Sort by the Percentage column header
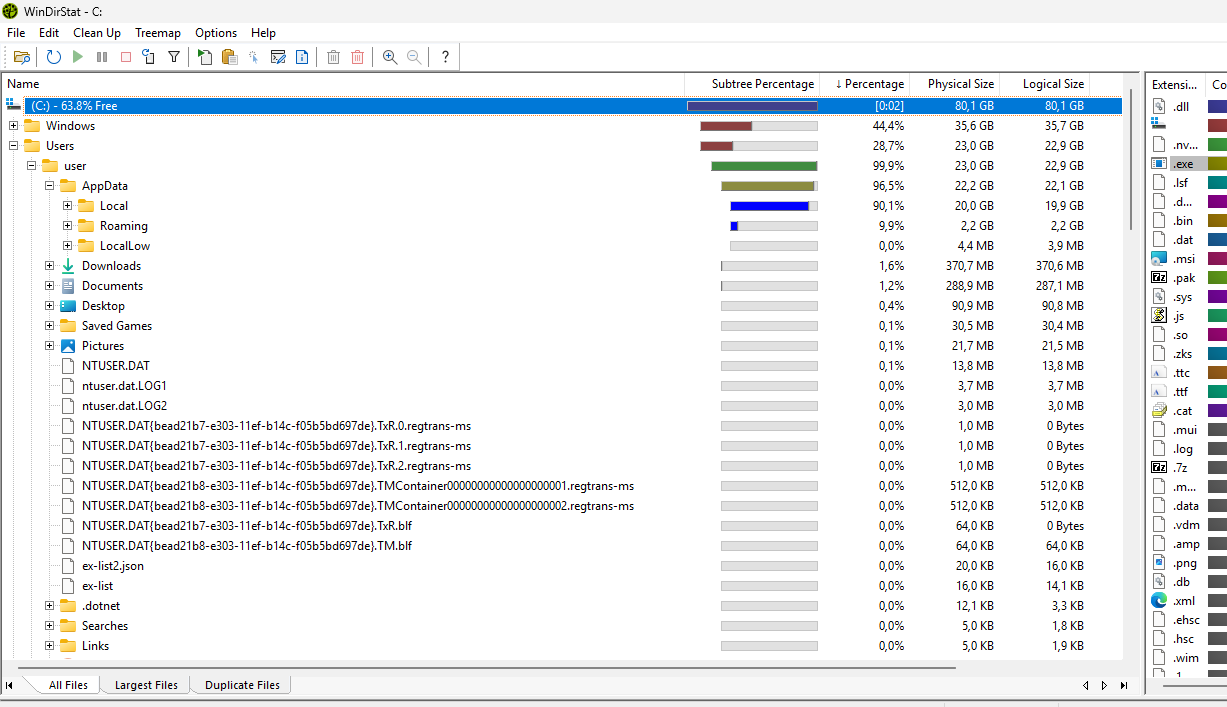This screenshot has height=707, width=1227. point(866,84)
